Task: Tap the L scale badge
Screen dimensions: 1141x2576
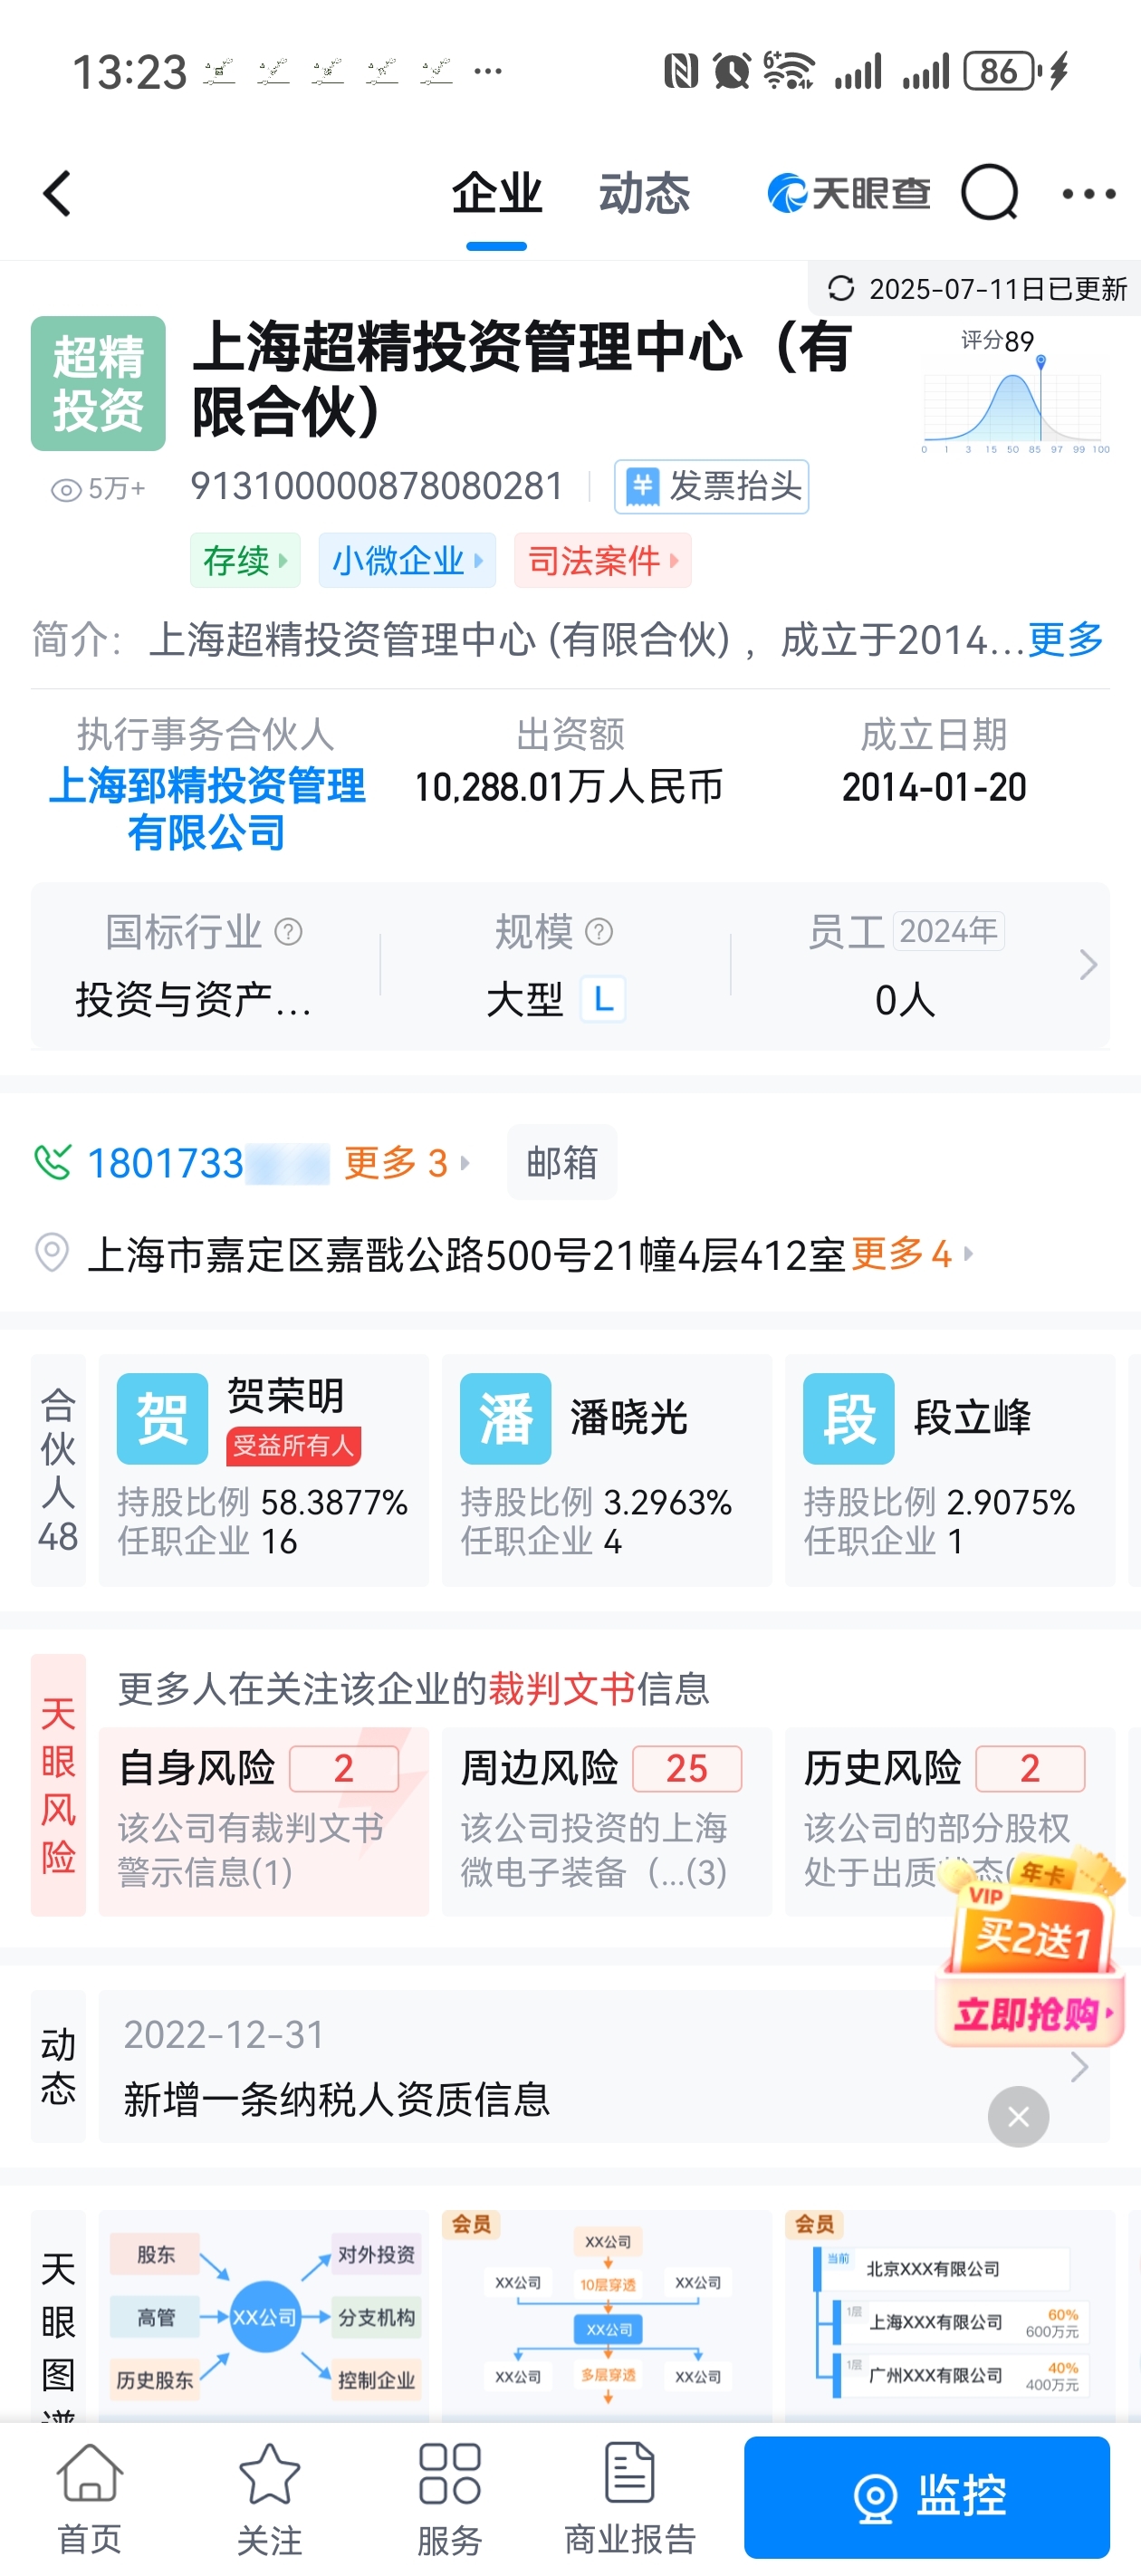Action: click(x=604, y=999)
